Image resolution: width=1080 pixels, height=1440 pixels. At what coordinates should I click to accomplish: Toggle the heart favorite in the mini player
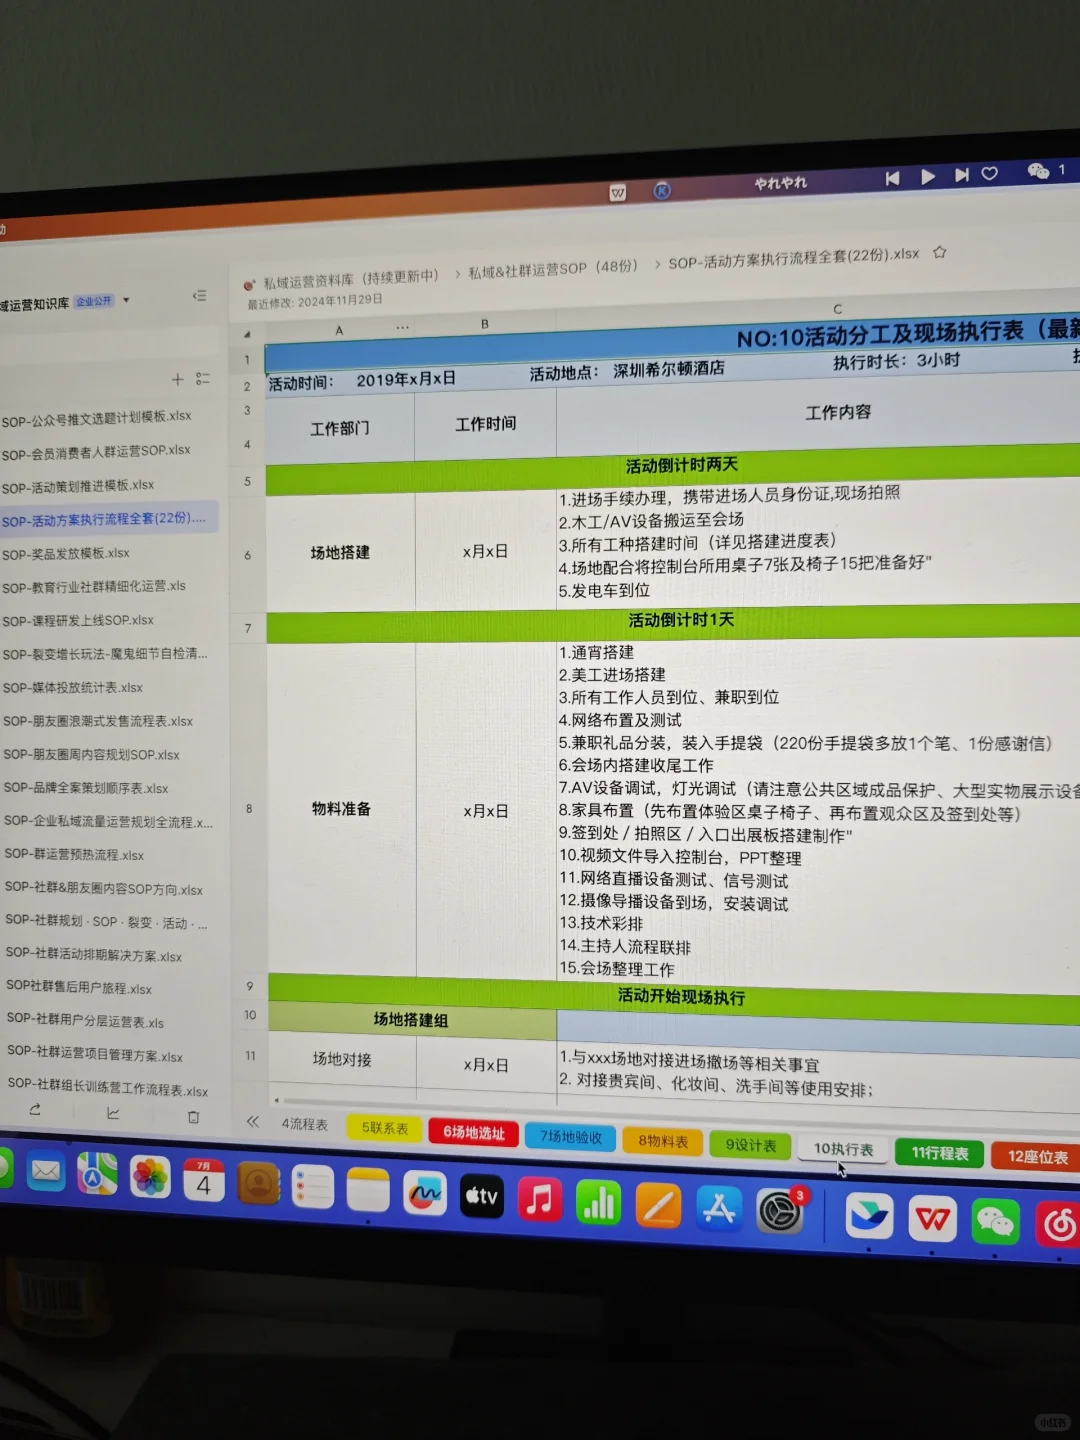pos(989,173)
